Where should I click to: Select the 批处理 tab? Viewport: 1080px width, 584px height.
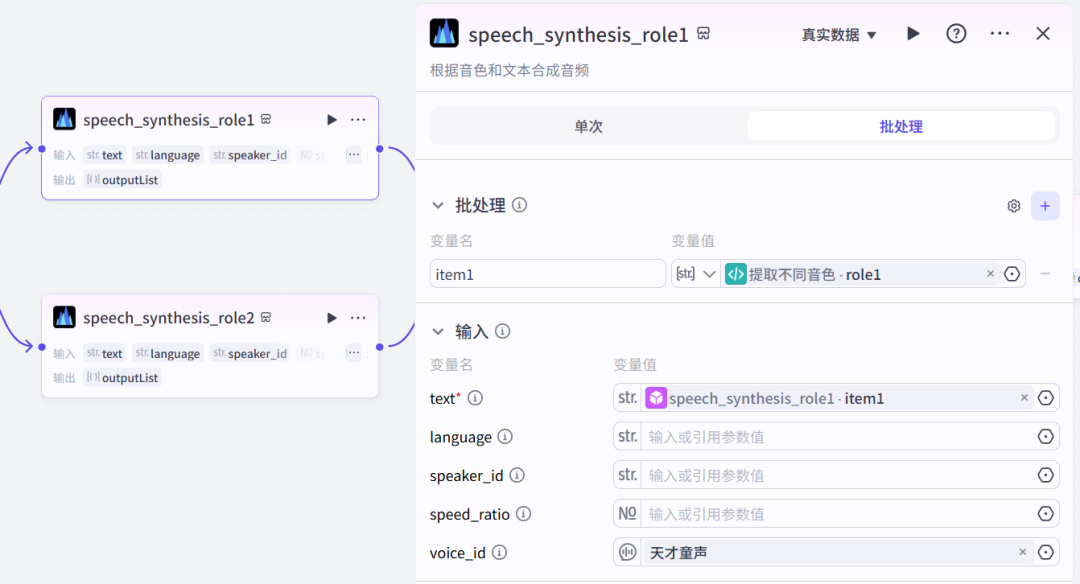(901, 126)
